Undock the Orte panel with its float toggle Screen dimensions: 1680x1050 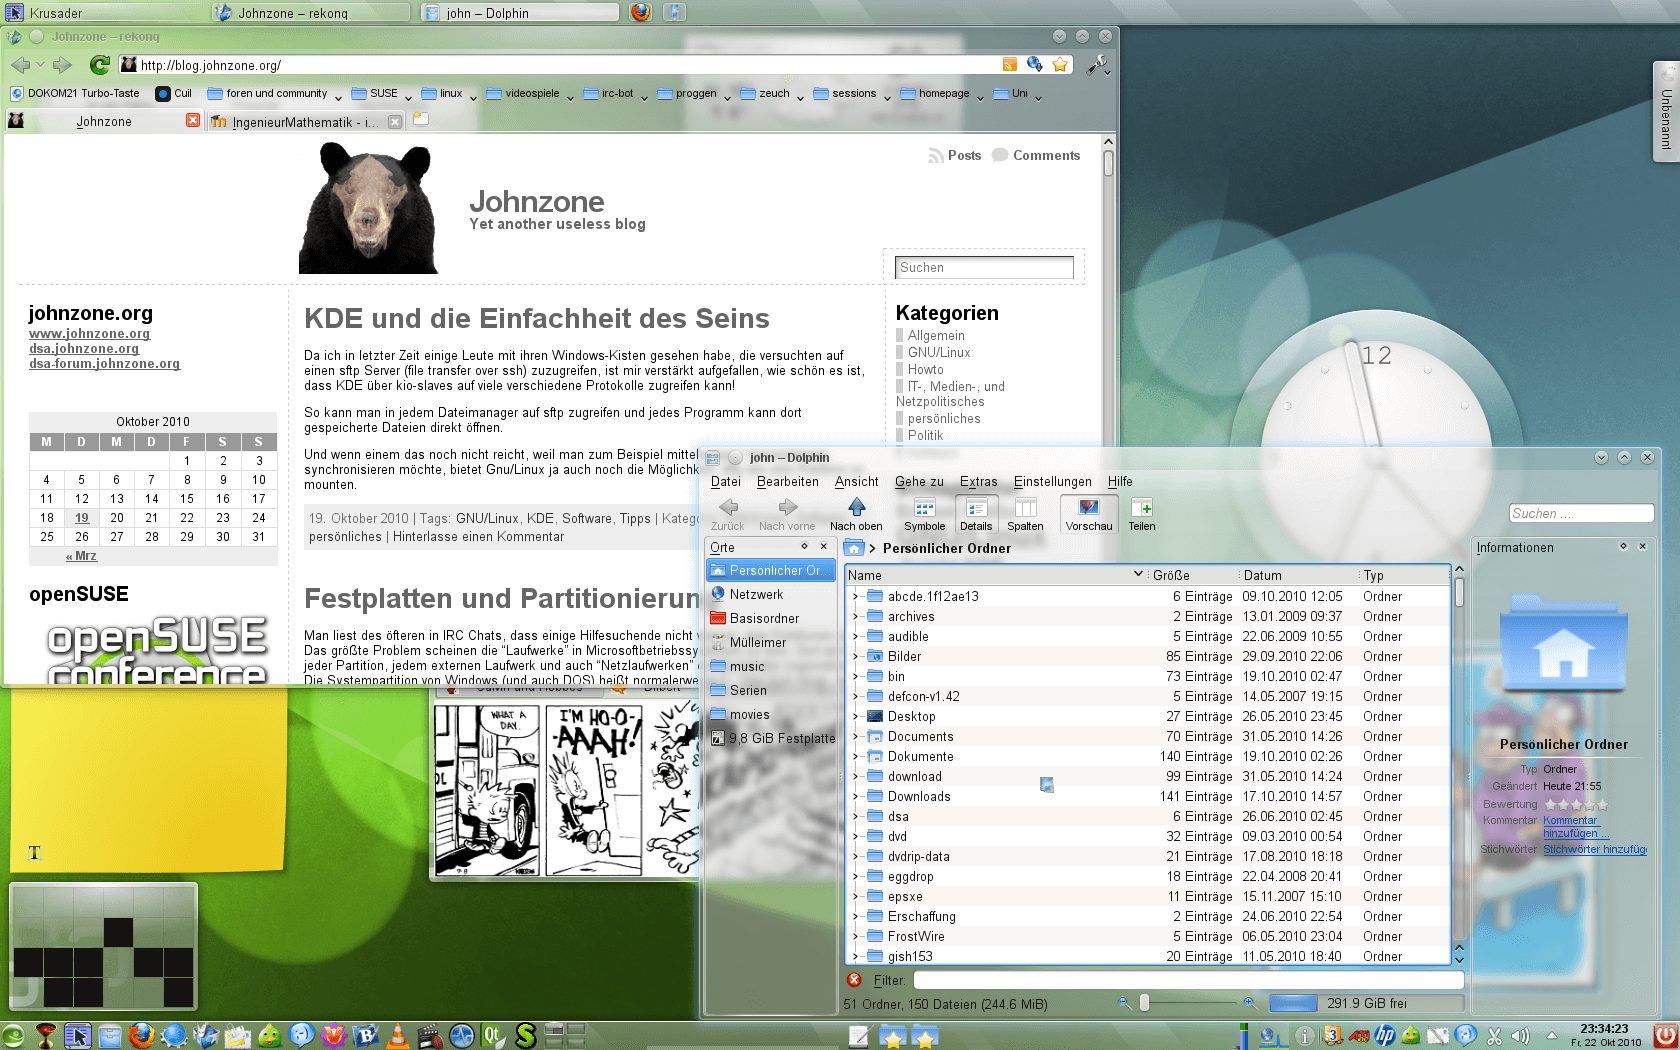tap(804, 547)
